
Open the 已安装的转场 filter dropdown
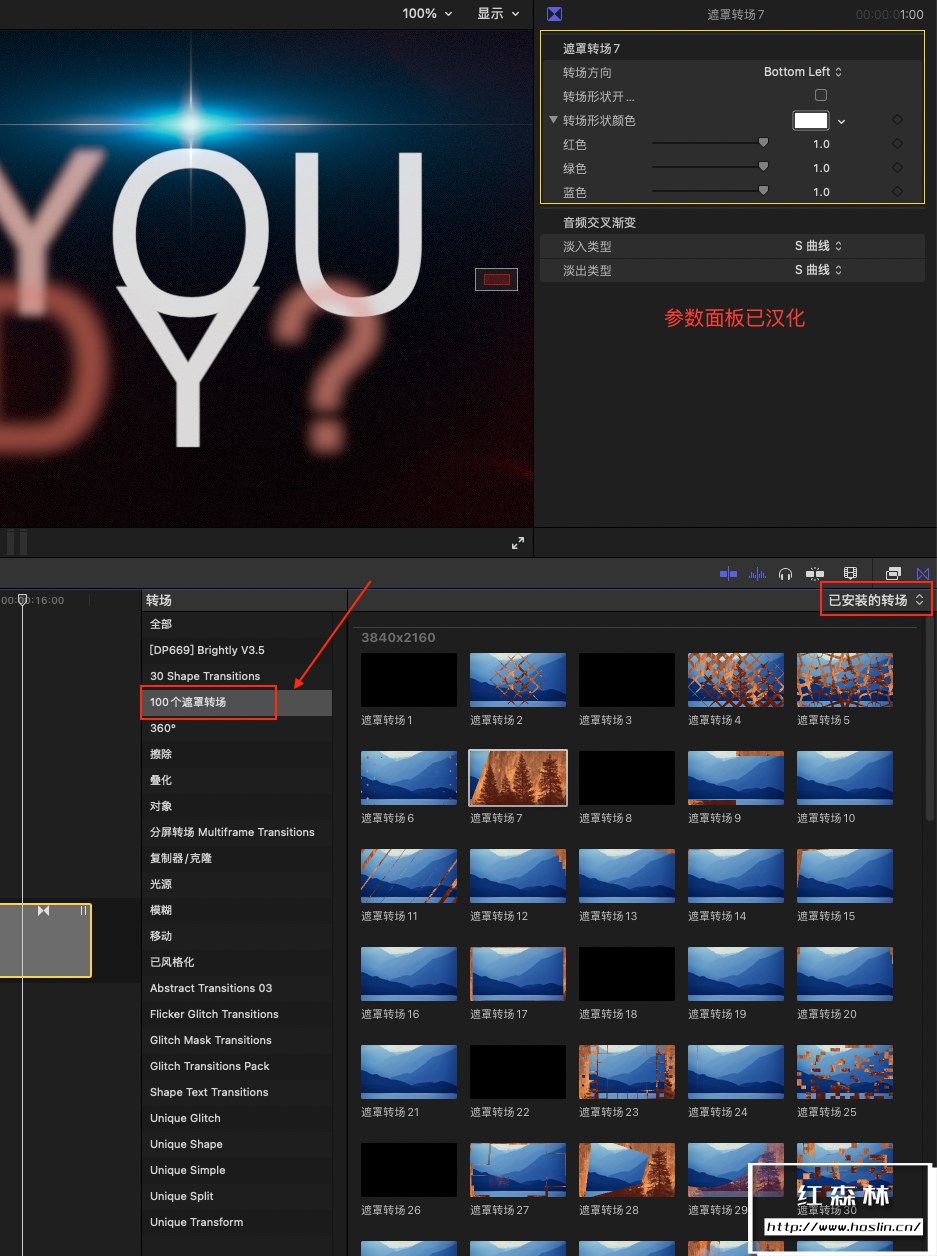point(876,600)
